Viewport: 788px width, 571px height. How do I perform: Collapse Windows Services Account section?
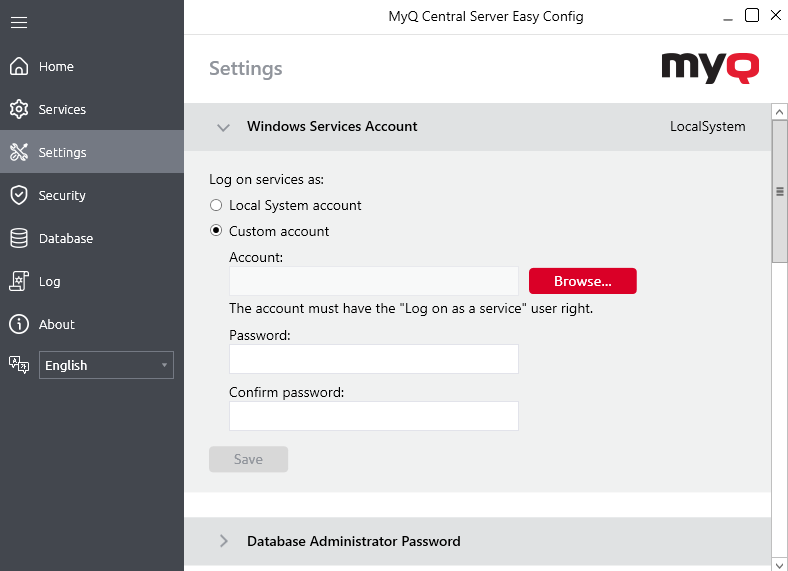[x=223, y=127]
